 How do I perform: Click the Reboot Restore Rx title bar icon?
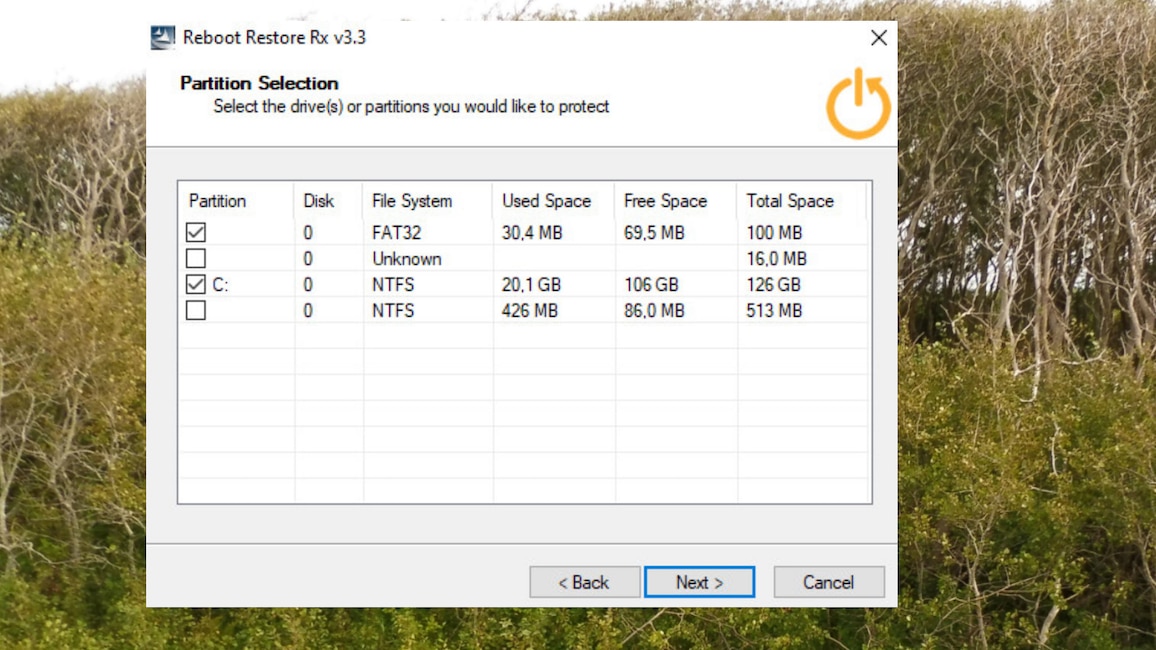click(x=163, y=38)
